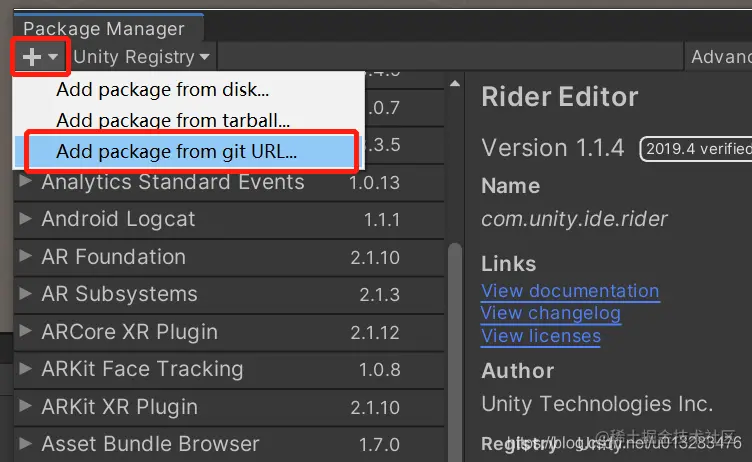Viewport: 752px width, 462px height.
Task: Open the View licenses link
Action: pos(540,336)
